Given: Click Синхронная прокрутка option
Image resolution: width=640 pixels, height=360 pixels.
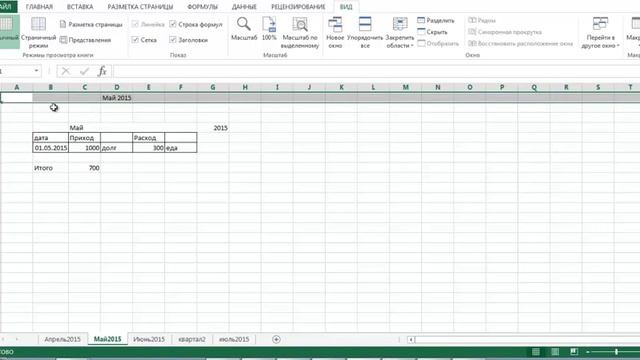Looking at the screenshot, I should pyautogui.click(x=505, y=32).
